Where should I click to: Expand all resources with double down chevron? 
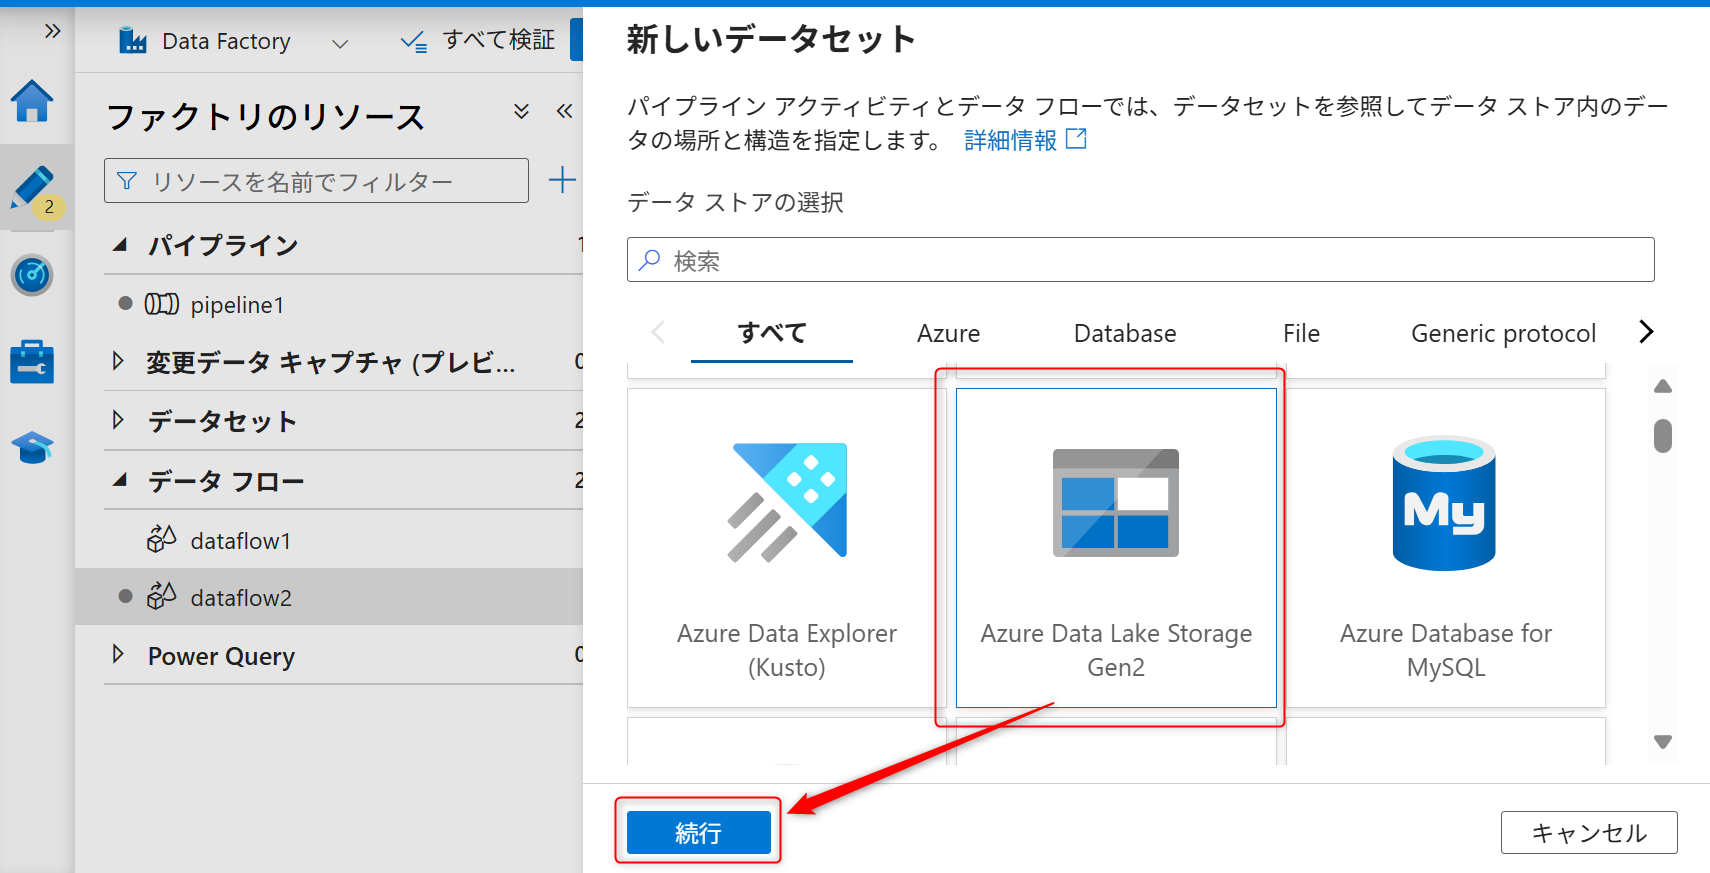click(x=521, y=111)
